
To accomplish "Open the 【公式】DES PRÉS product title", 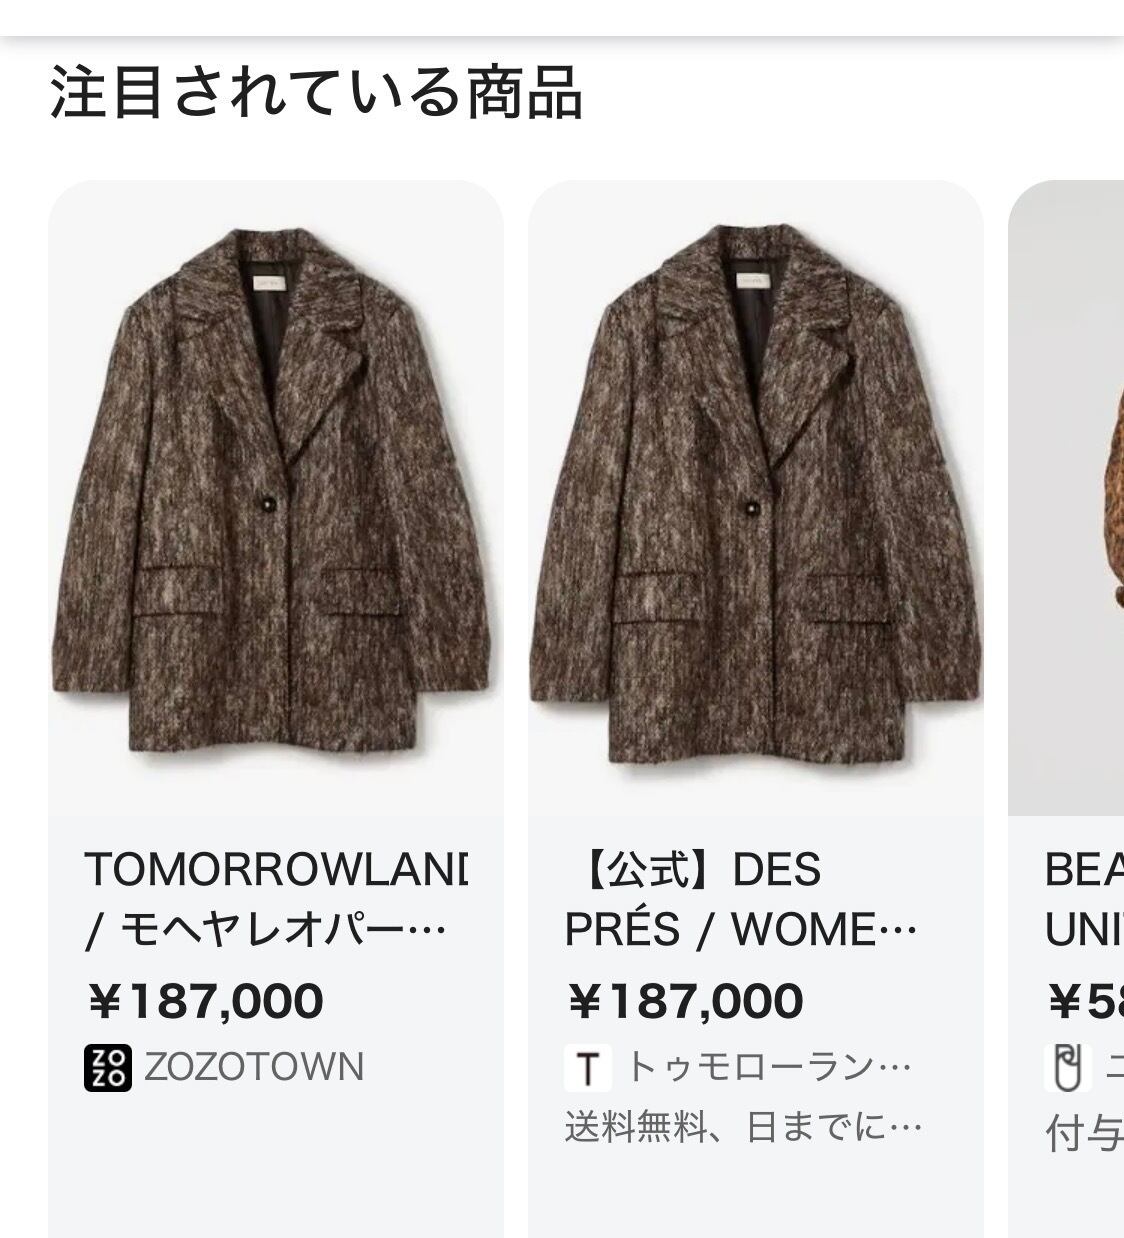I will click(741, 900).
